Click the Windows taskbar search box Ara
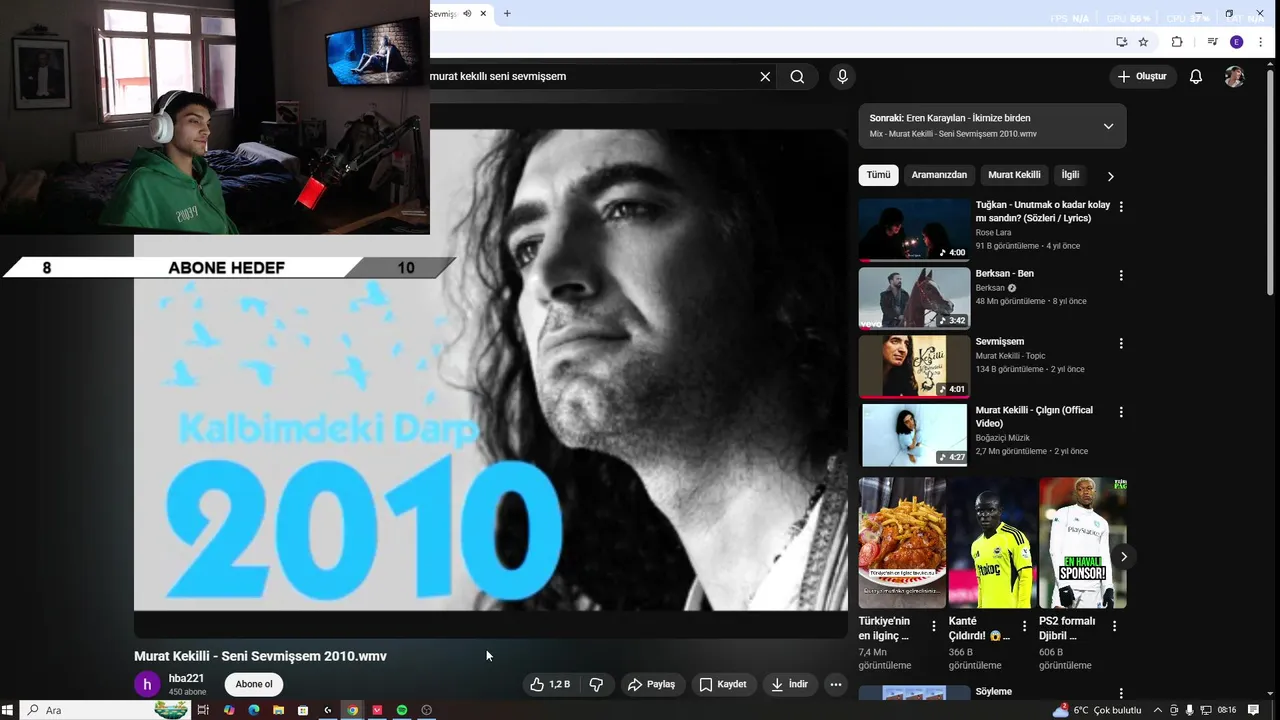 coord(105,710)
